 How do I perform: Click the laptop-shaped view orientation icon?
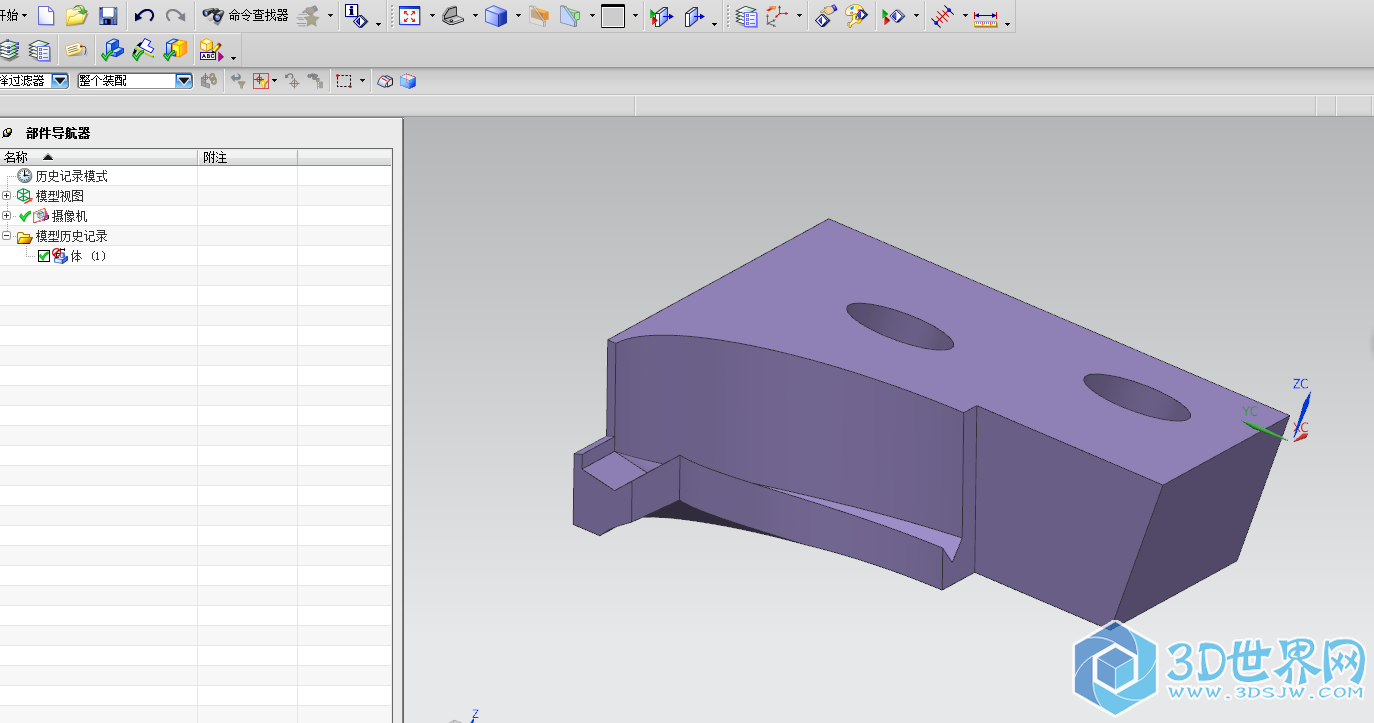coord(453,16)
